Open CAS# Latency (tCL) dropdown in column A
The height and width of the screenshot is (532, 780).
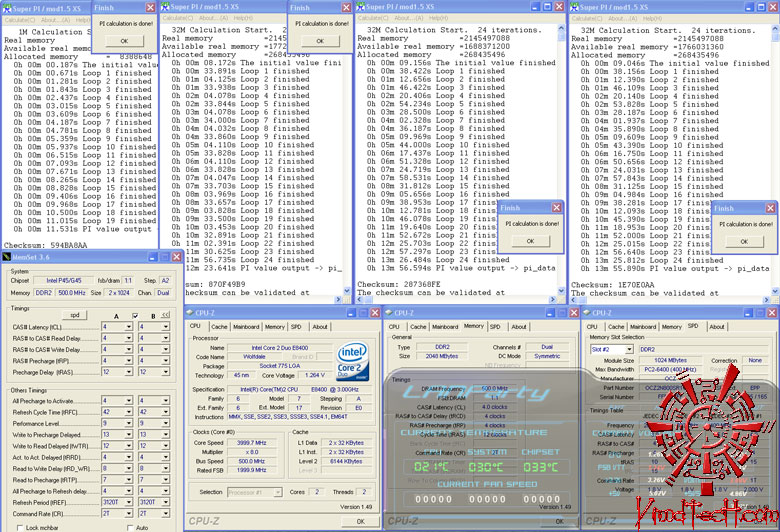(x=129, y=326)
